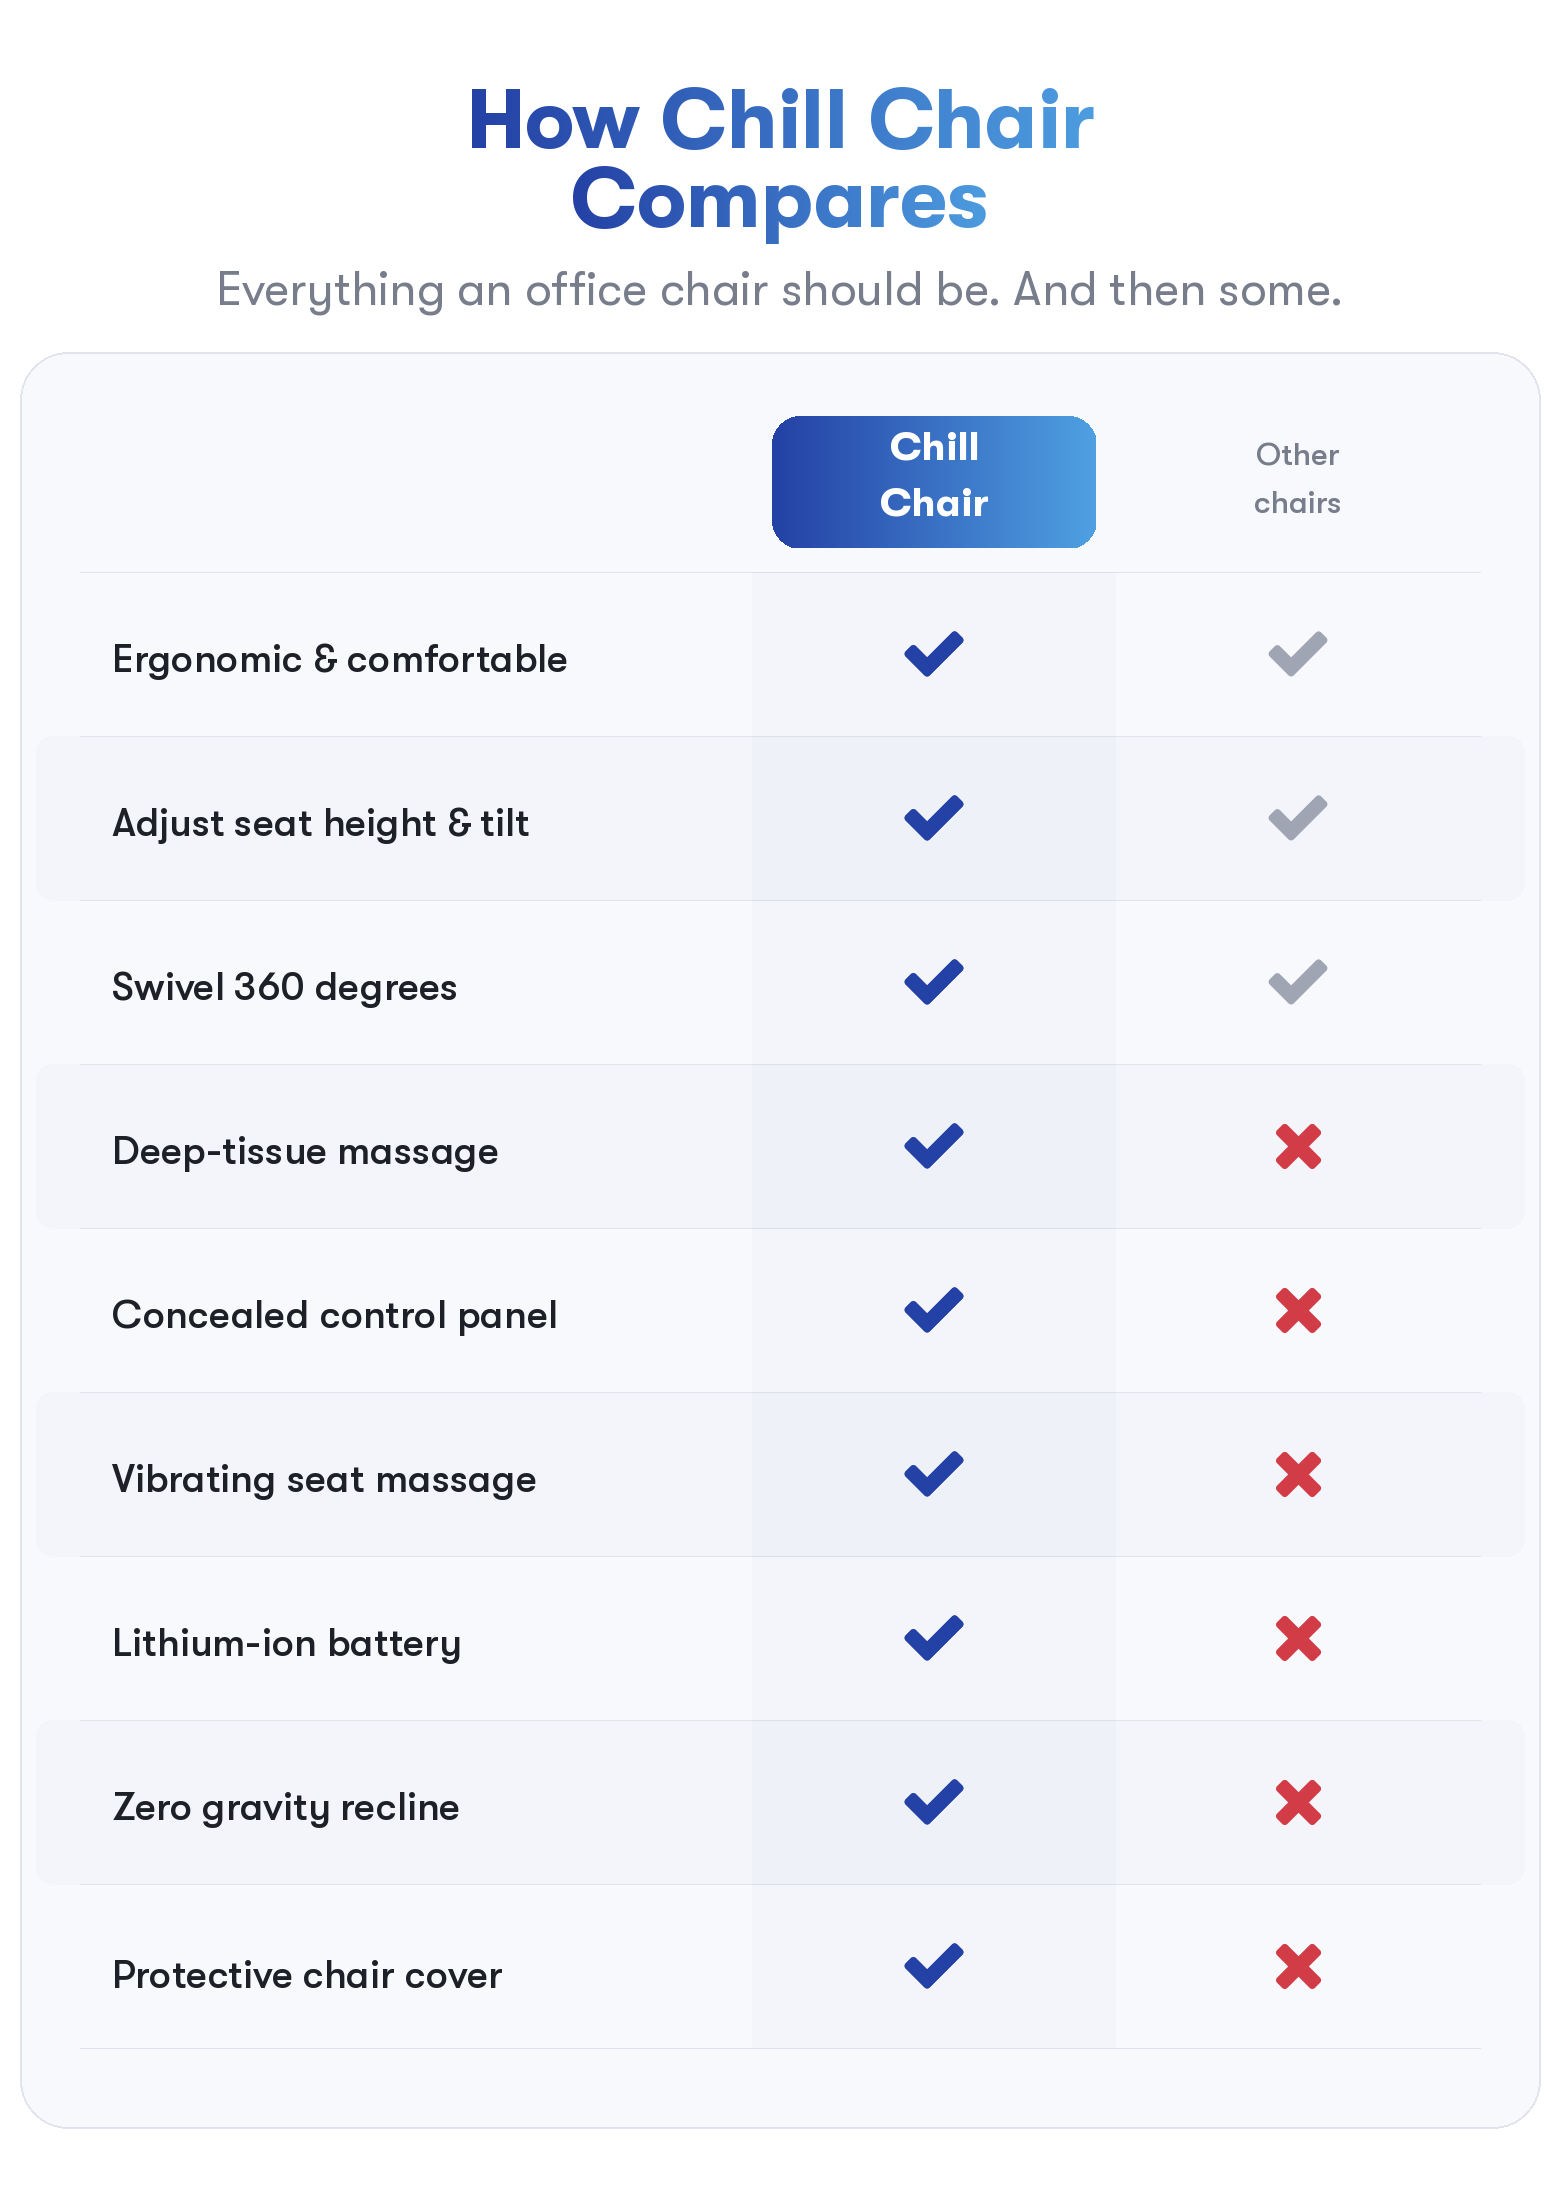Click red X beside Vibrating seat massage
1560x2208 pixels.
pos(1298,1475)
